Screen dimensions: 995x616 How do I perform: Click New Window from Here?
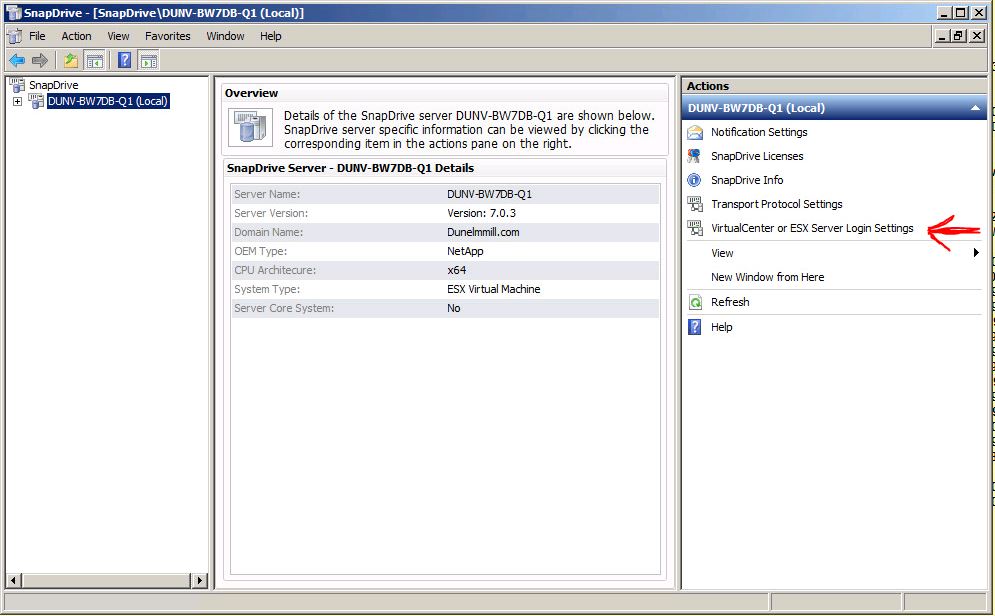(x=767, y=277)
